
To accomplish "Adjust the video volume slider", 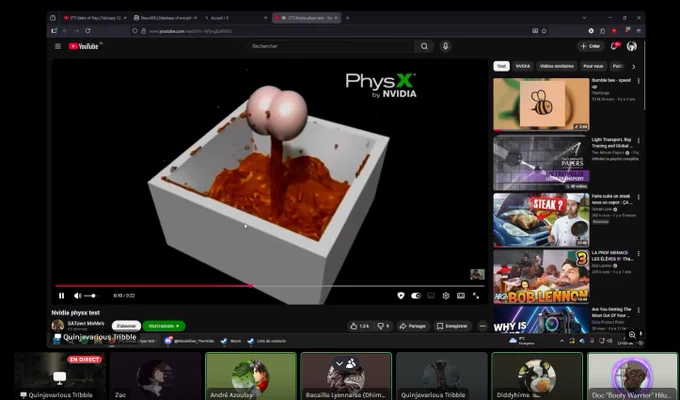I will pos(92,296).
